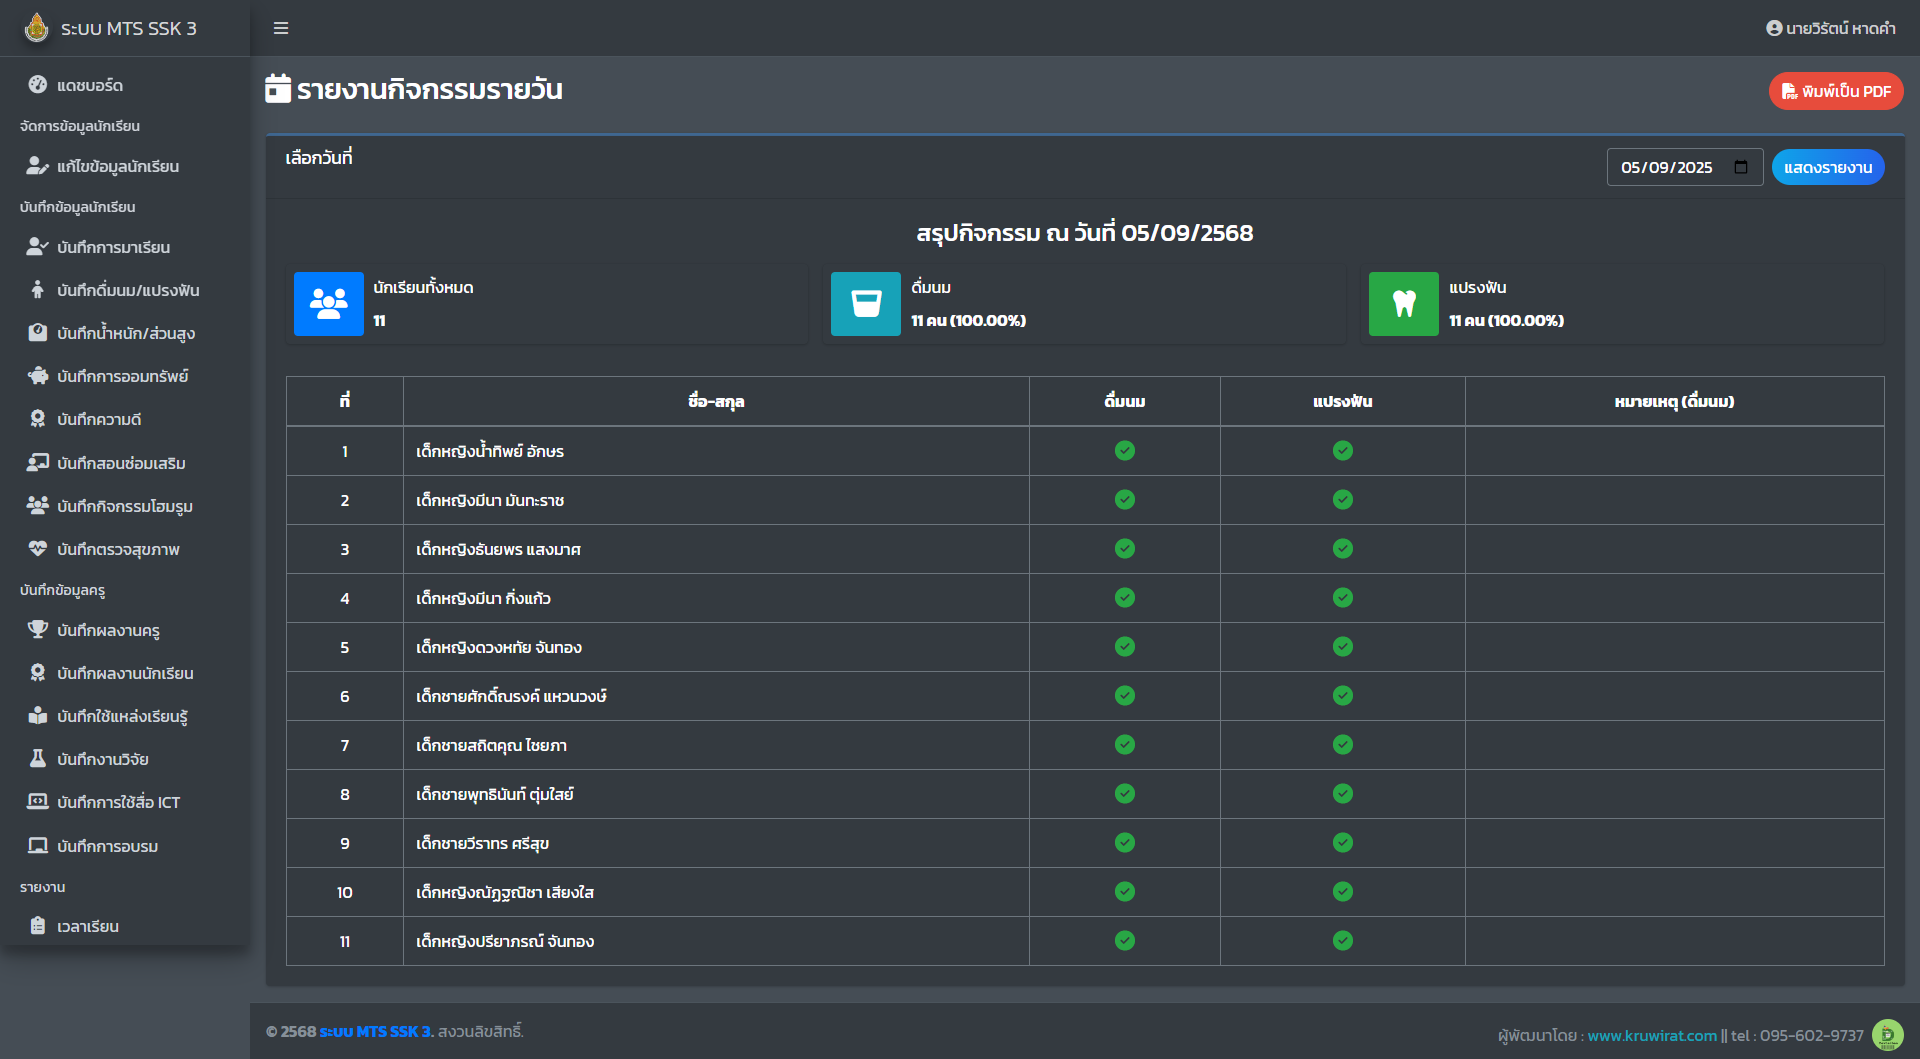Open the edit student data menu
The height and width of the screenshot is (1059, 1920).
click(117, 166)
